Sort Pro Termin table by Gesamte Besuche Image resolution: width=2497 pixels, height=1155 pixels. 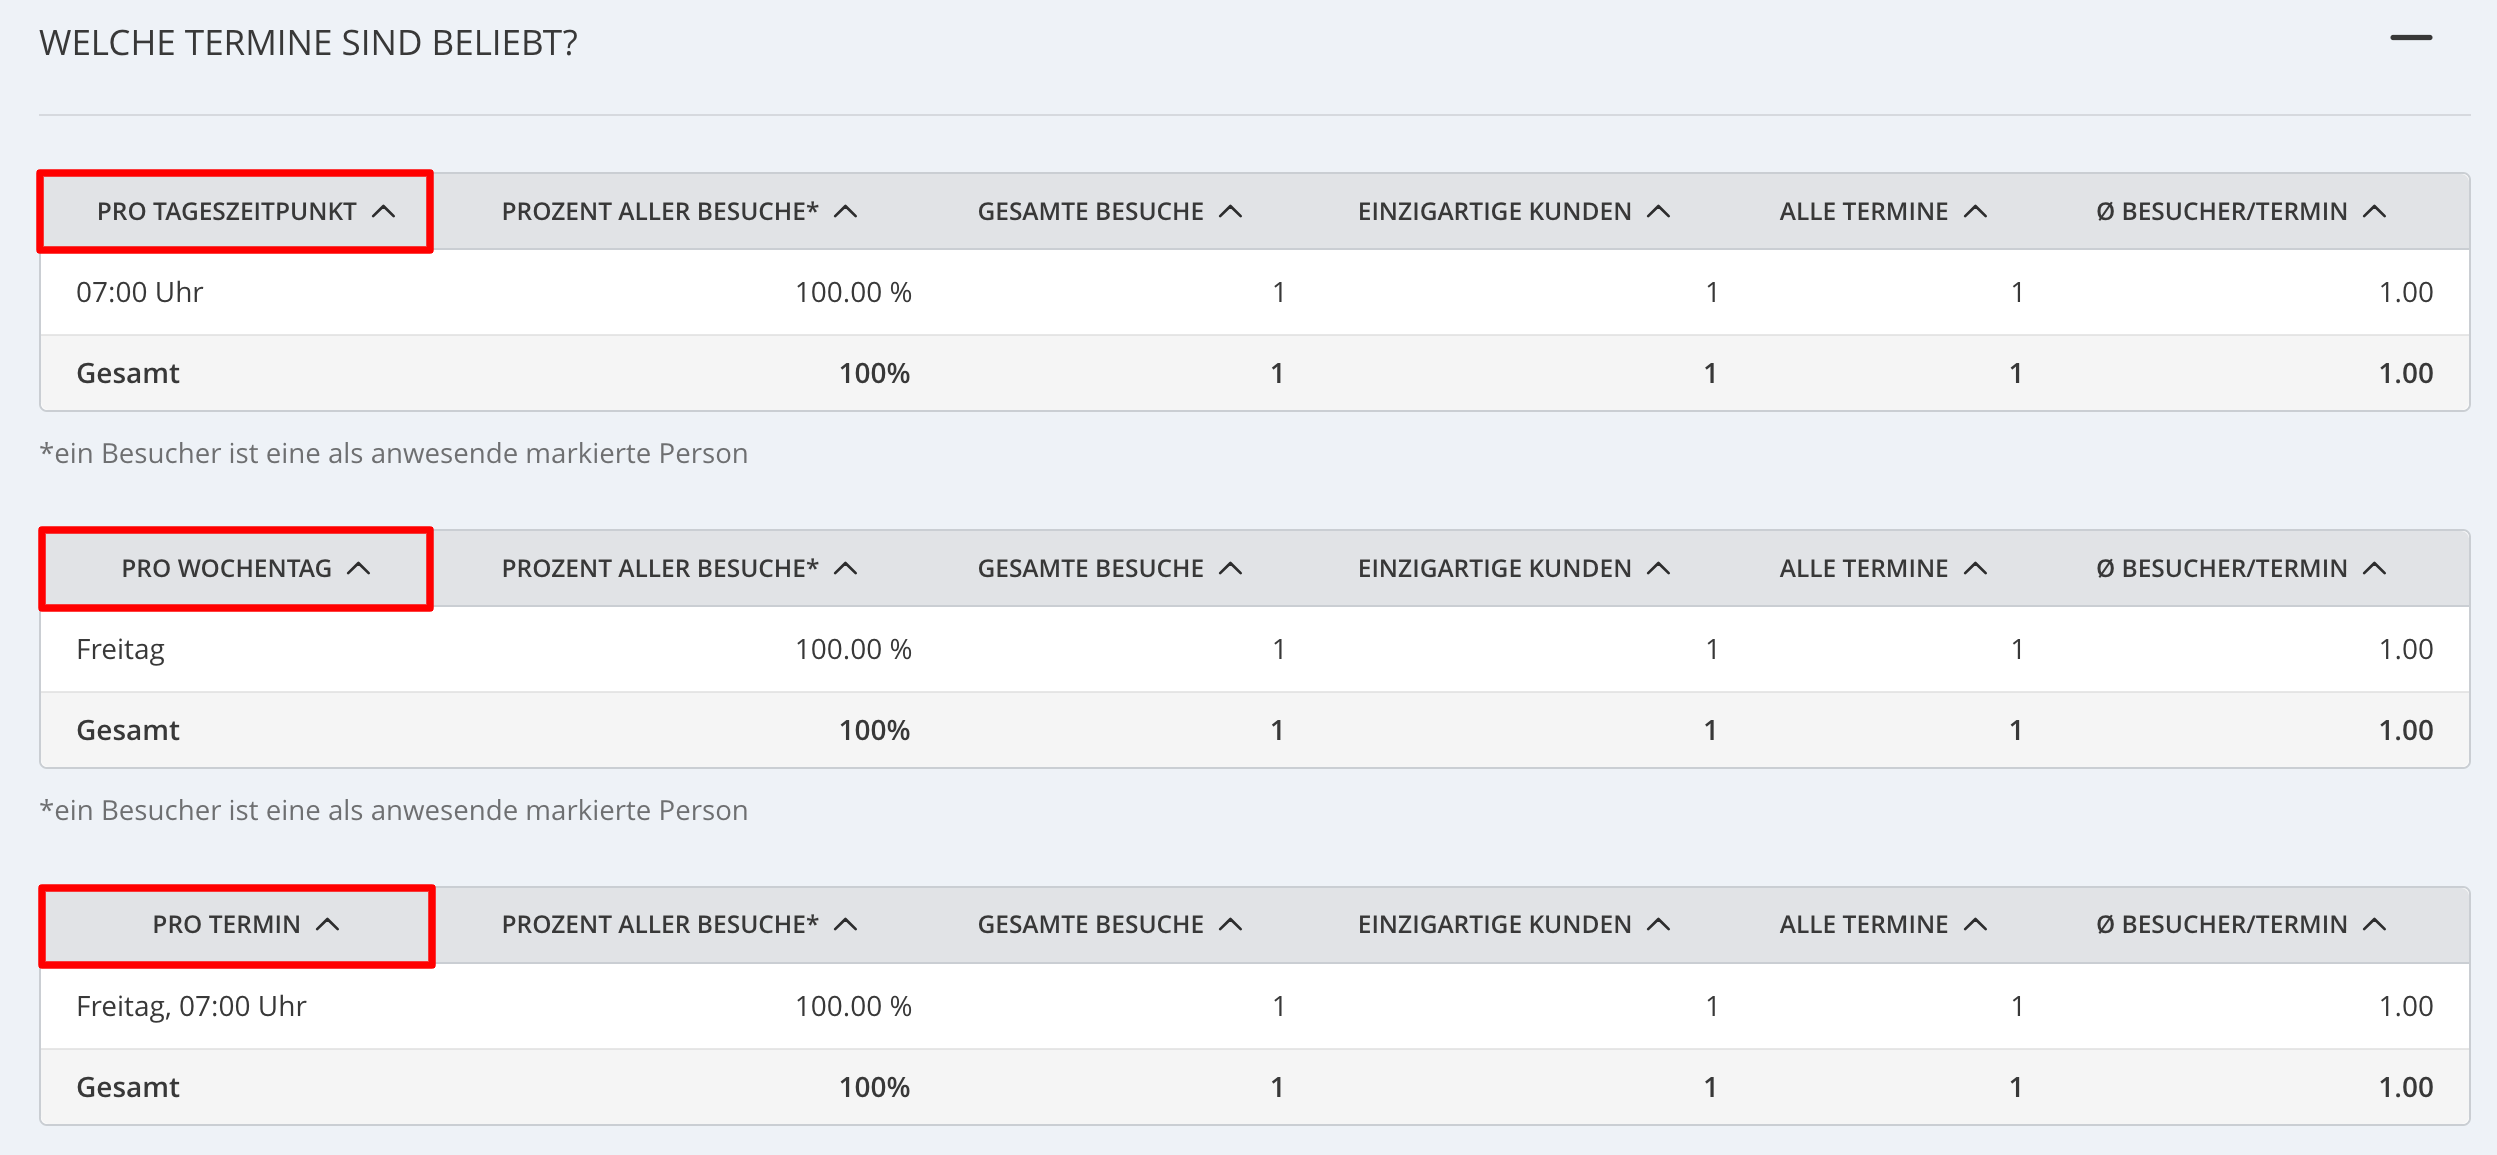click(x=1109, y=924)
